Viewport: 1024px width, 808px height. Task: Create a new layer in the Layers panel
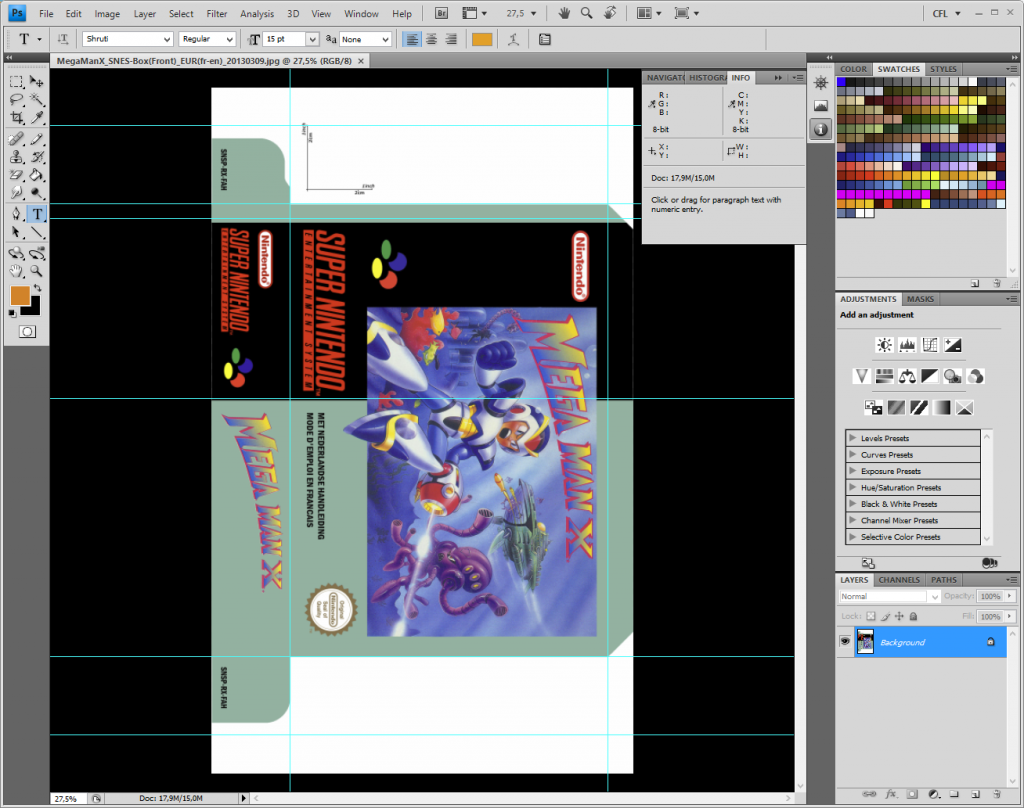click(975, 794)
